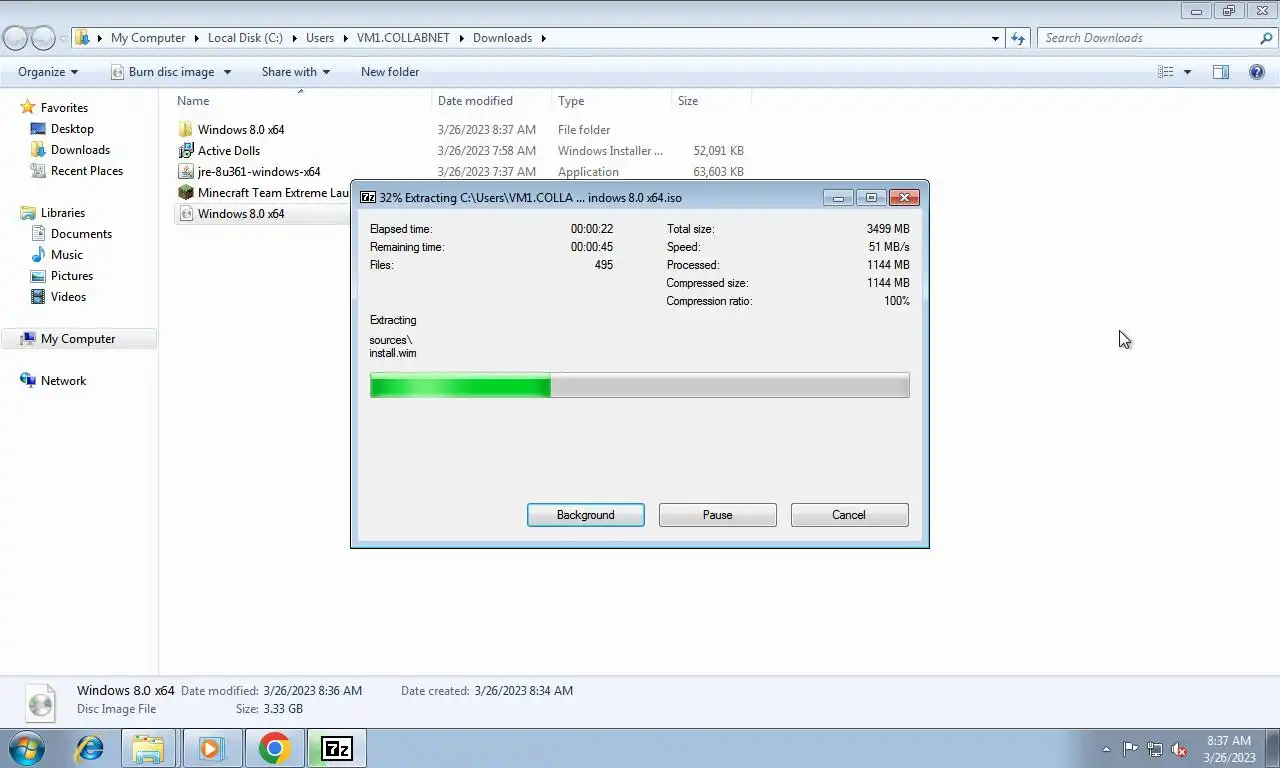Switch to 7-Zip taskbar button
The image size is (1280, 768).
click(x=337, y=748)
